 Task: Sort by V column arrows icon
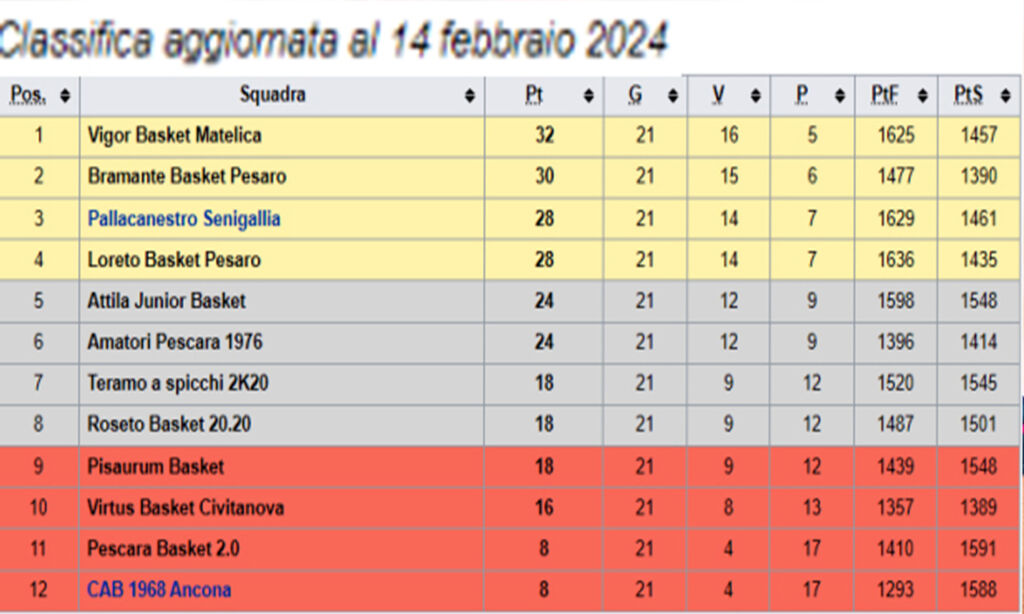pos(756,96)
